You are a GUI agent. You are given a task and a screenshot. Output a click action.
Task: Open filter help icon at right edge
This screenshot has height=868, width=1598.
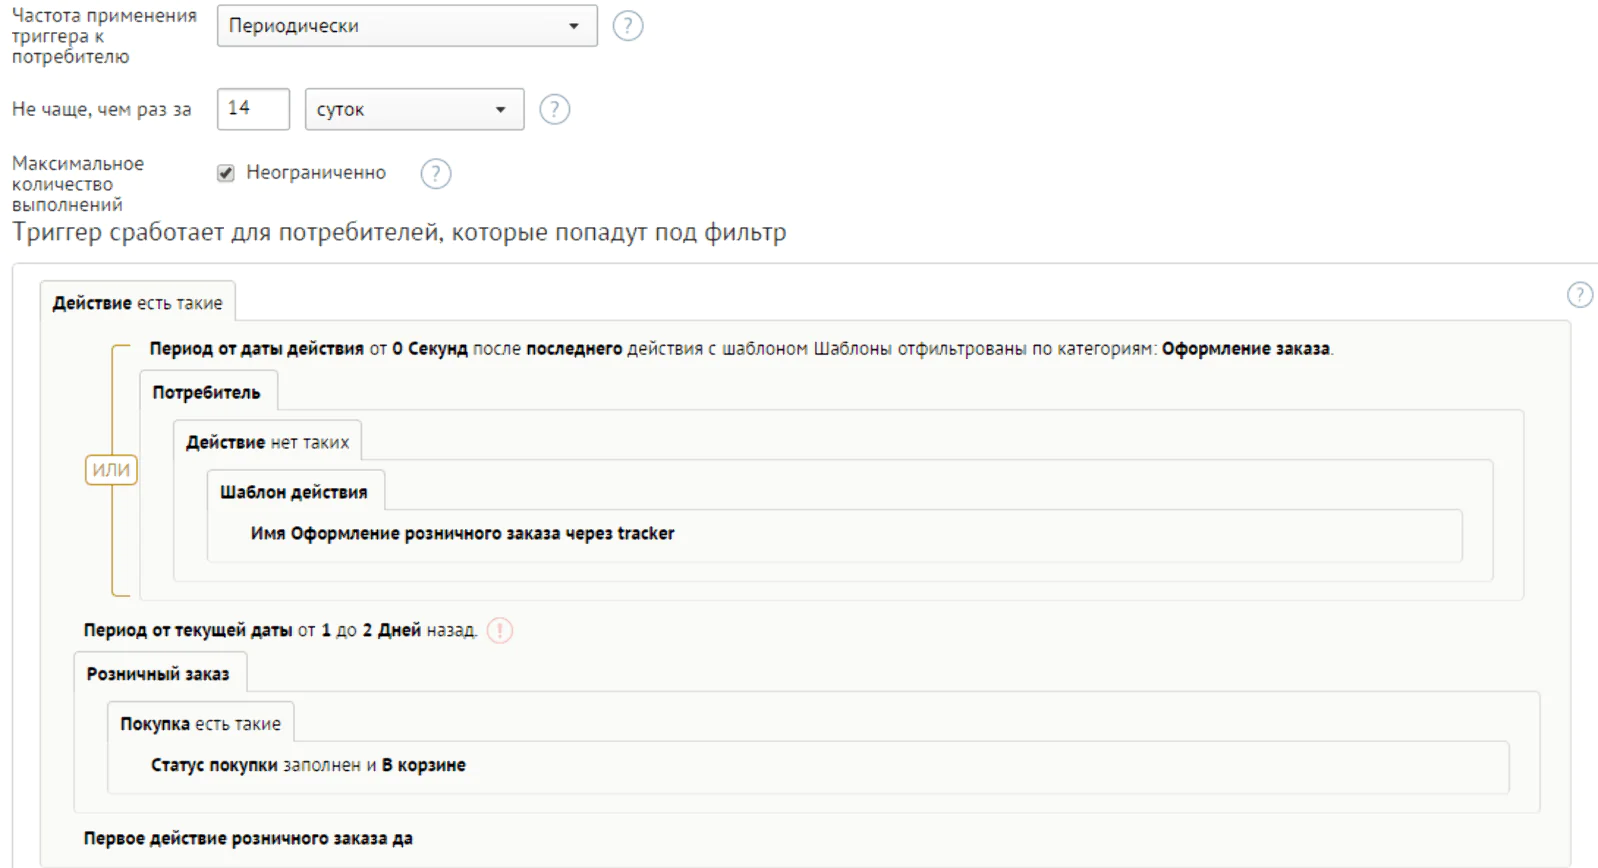(x=1579, y=295)
